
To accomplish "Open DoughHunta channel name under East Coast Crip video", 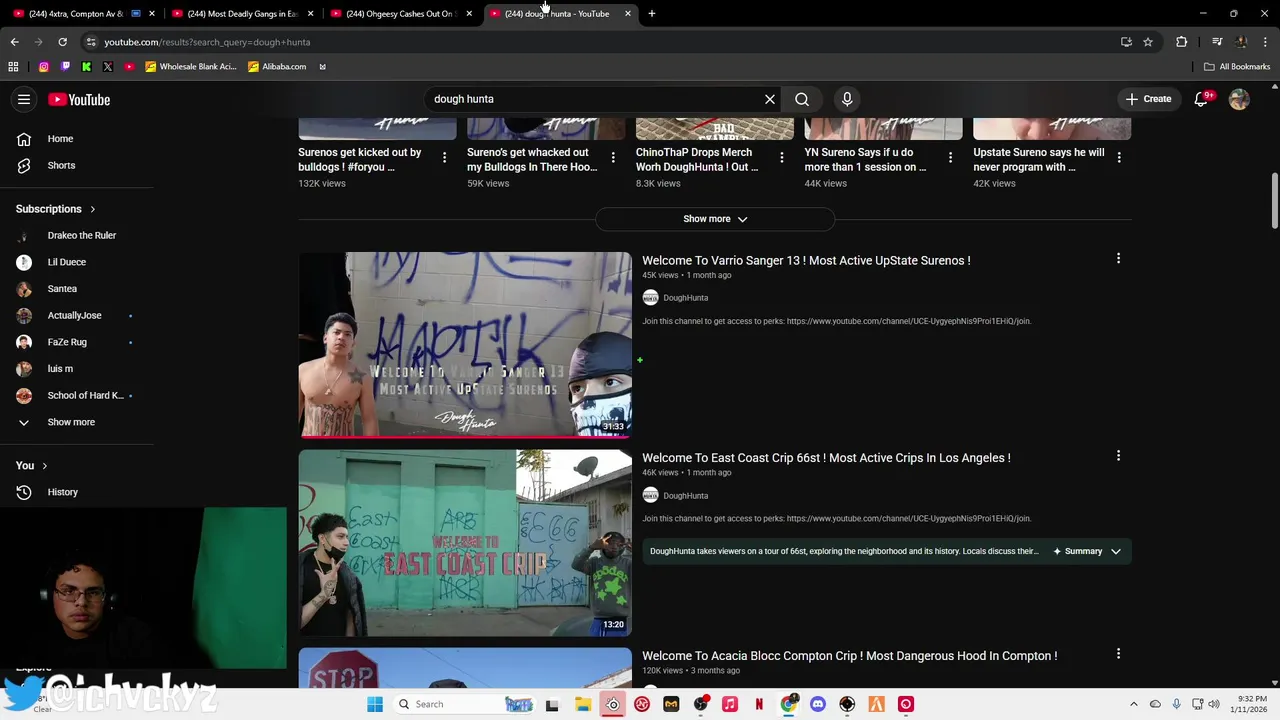I will [x=685, y=496].
